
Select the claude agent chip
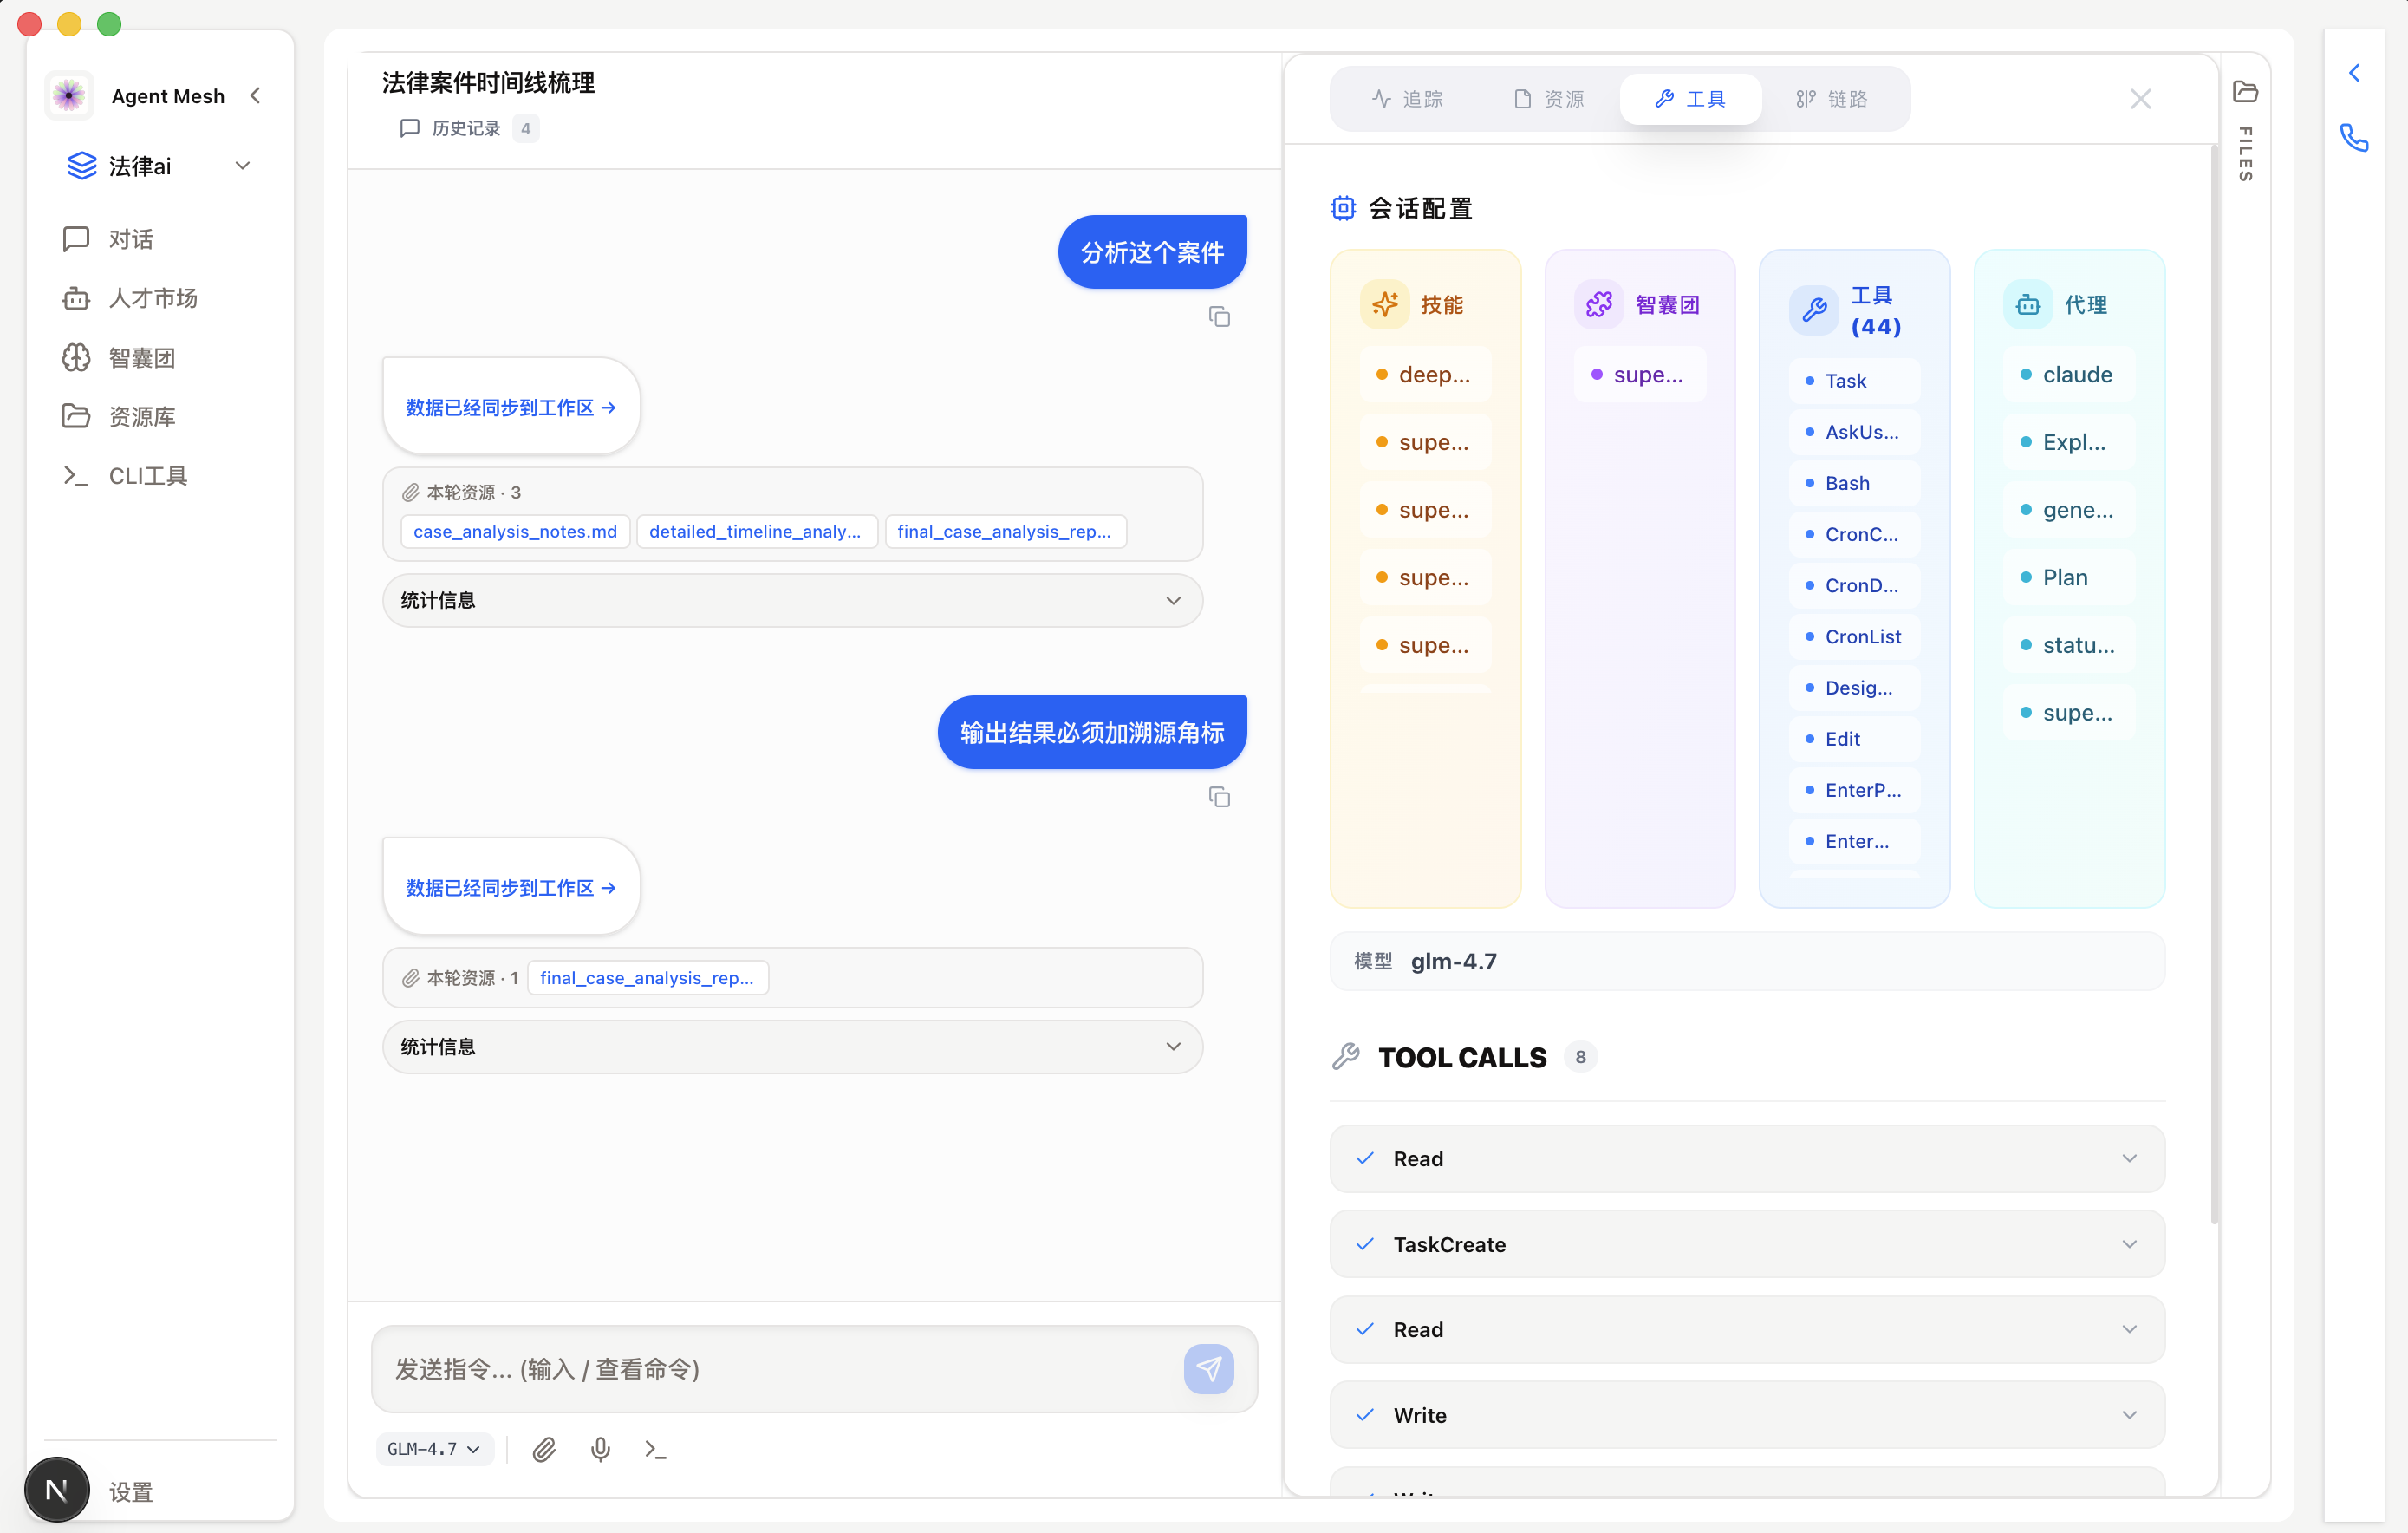(x=2069, y=374)
